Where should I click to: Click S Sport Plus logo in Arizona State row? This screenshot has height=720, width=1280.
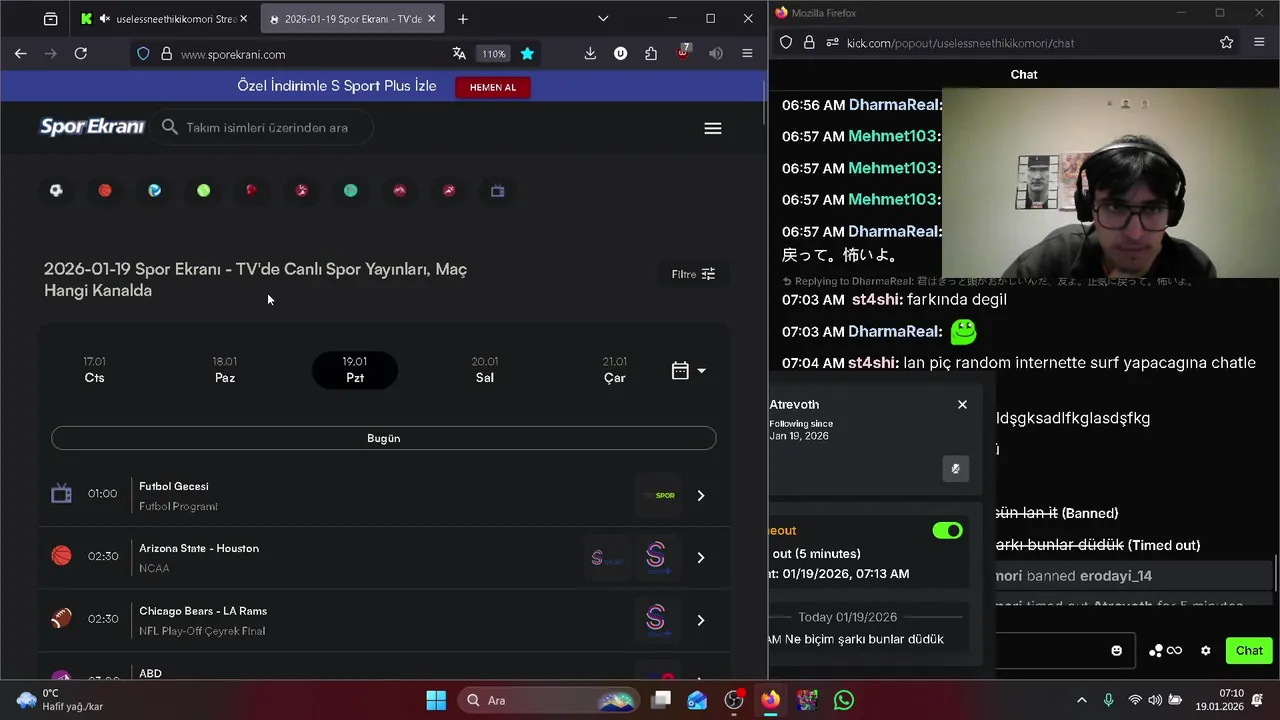point(657,557)
